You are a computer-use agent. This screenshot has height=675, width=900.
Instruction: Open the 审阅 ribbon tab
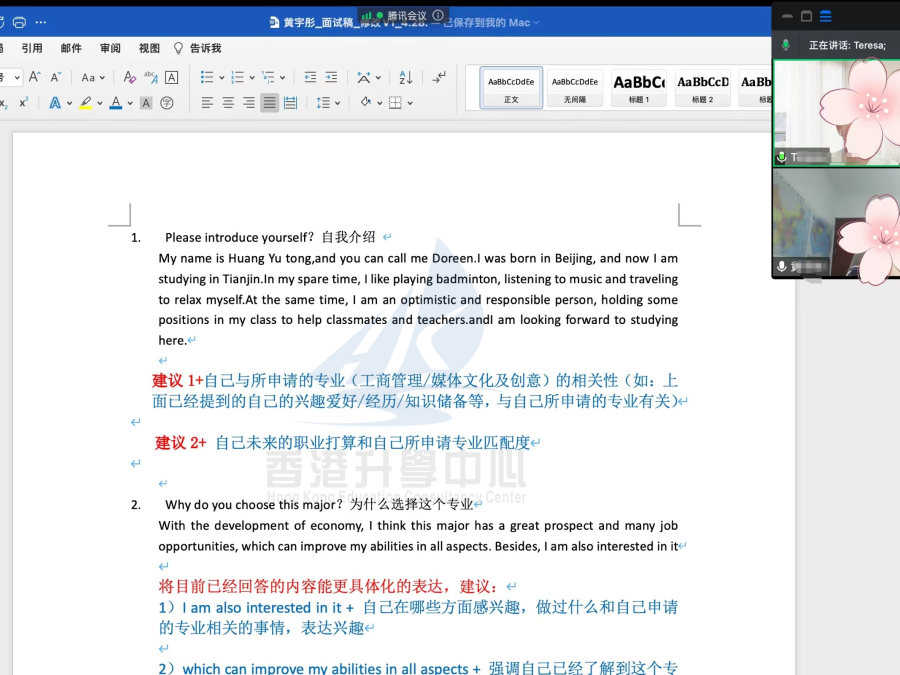point(110,48)
